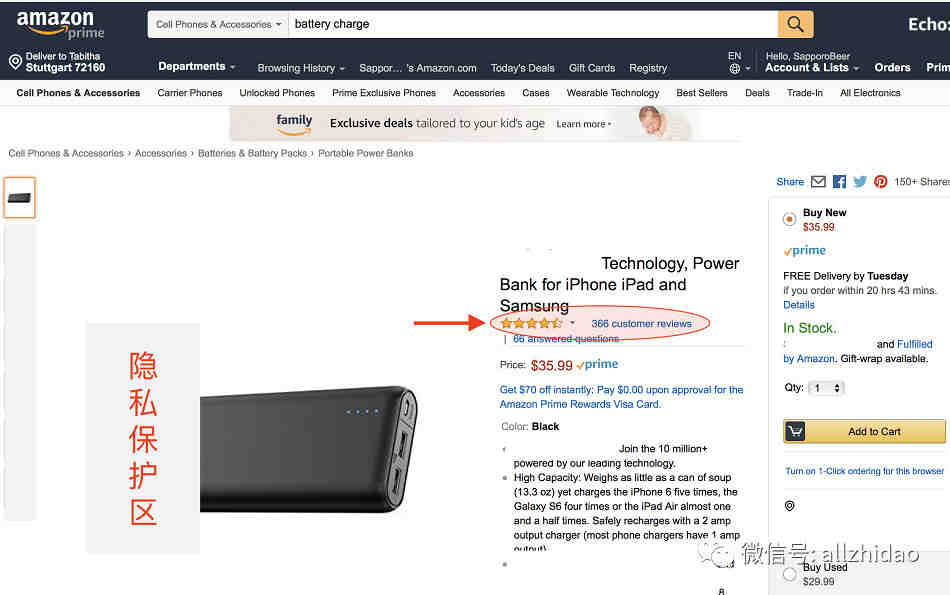Click the Amazon Prime logo

tap(59, 25)
